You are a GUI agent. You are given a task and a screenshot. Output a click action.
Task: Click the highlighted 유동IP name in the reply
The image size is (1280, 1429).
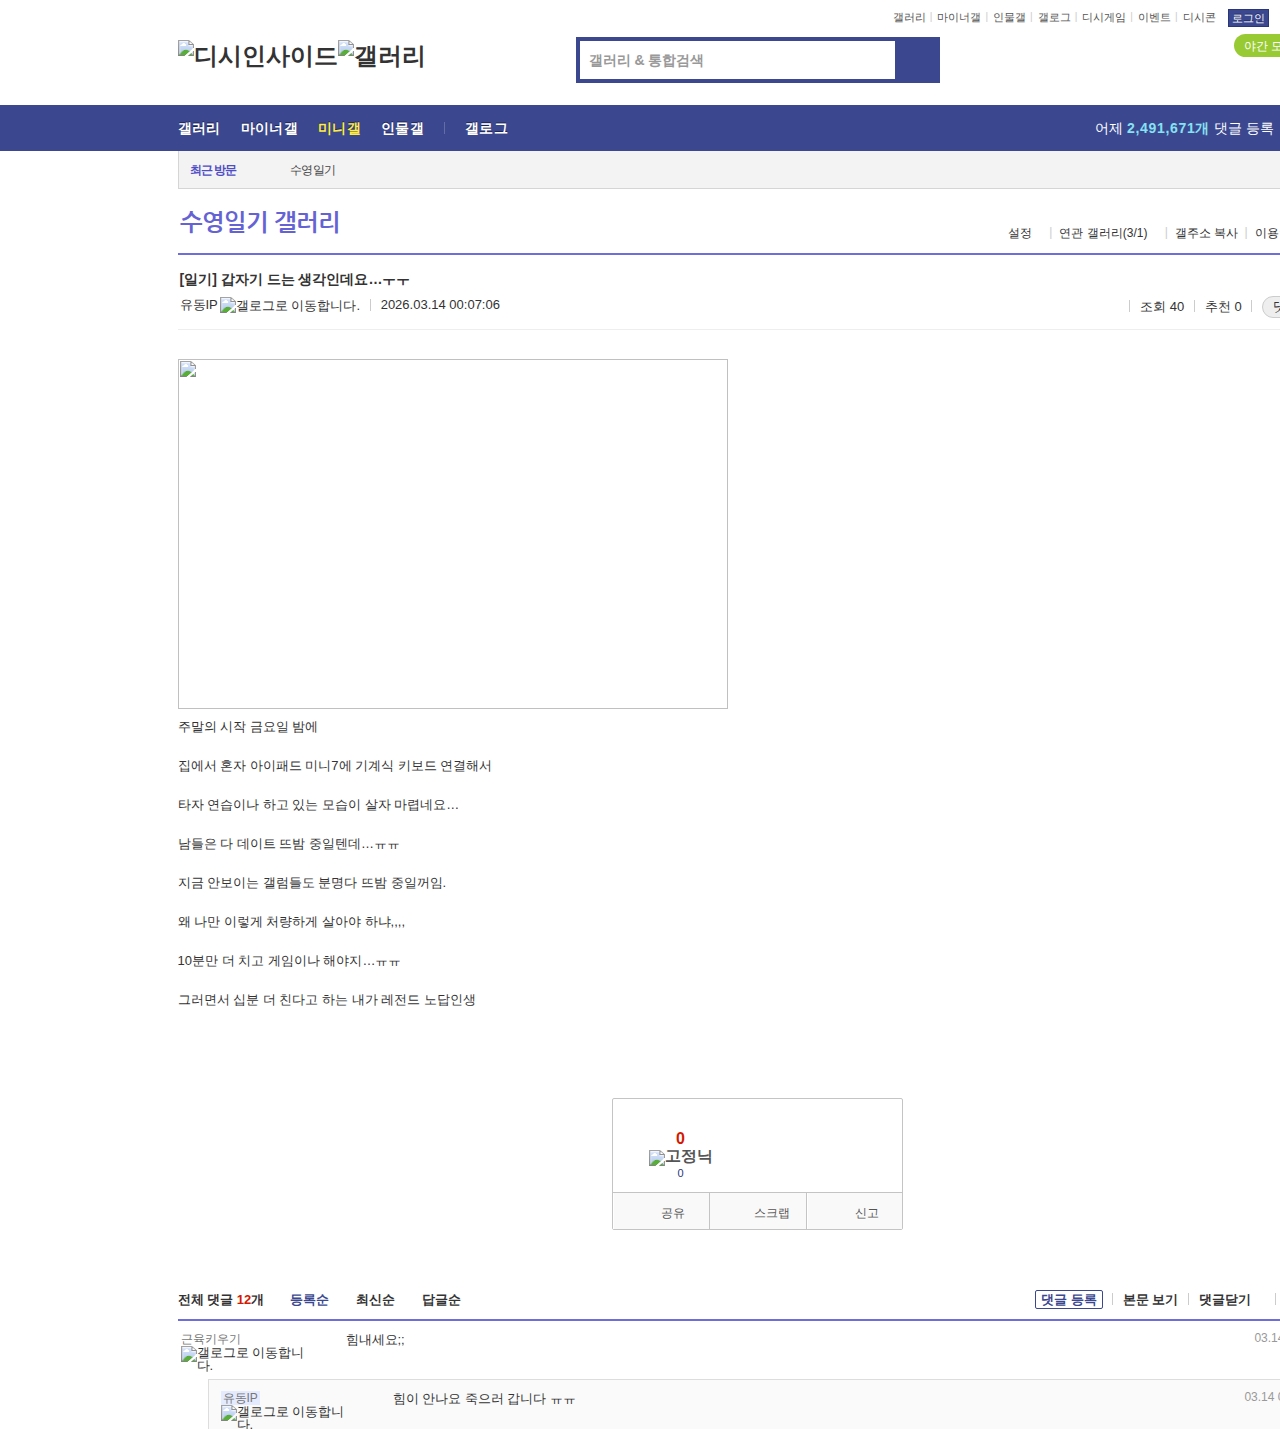pyautogui.click(x=240, y=1398)
